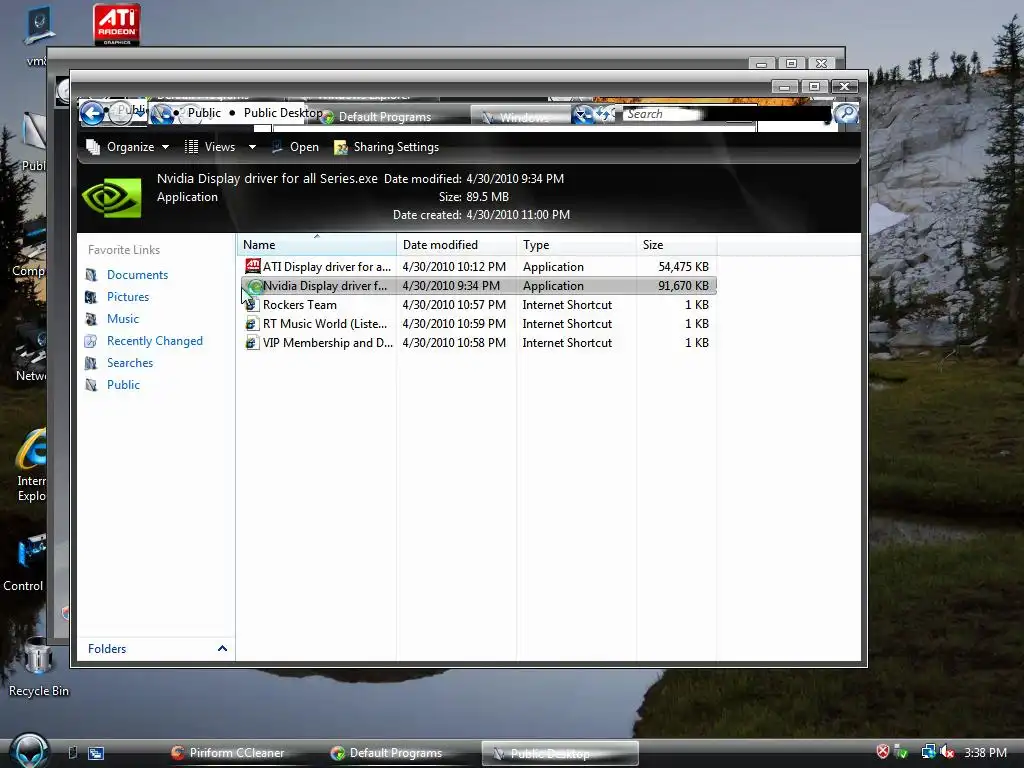Viewport: 1024px width, 768px height.
Task: Click Open in the toolbar
Action: point(295,147)
